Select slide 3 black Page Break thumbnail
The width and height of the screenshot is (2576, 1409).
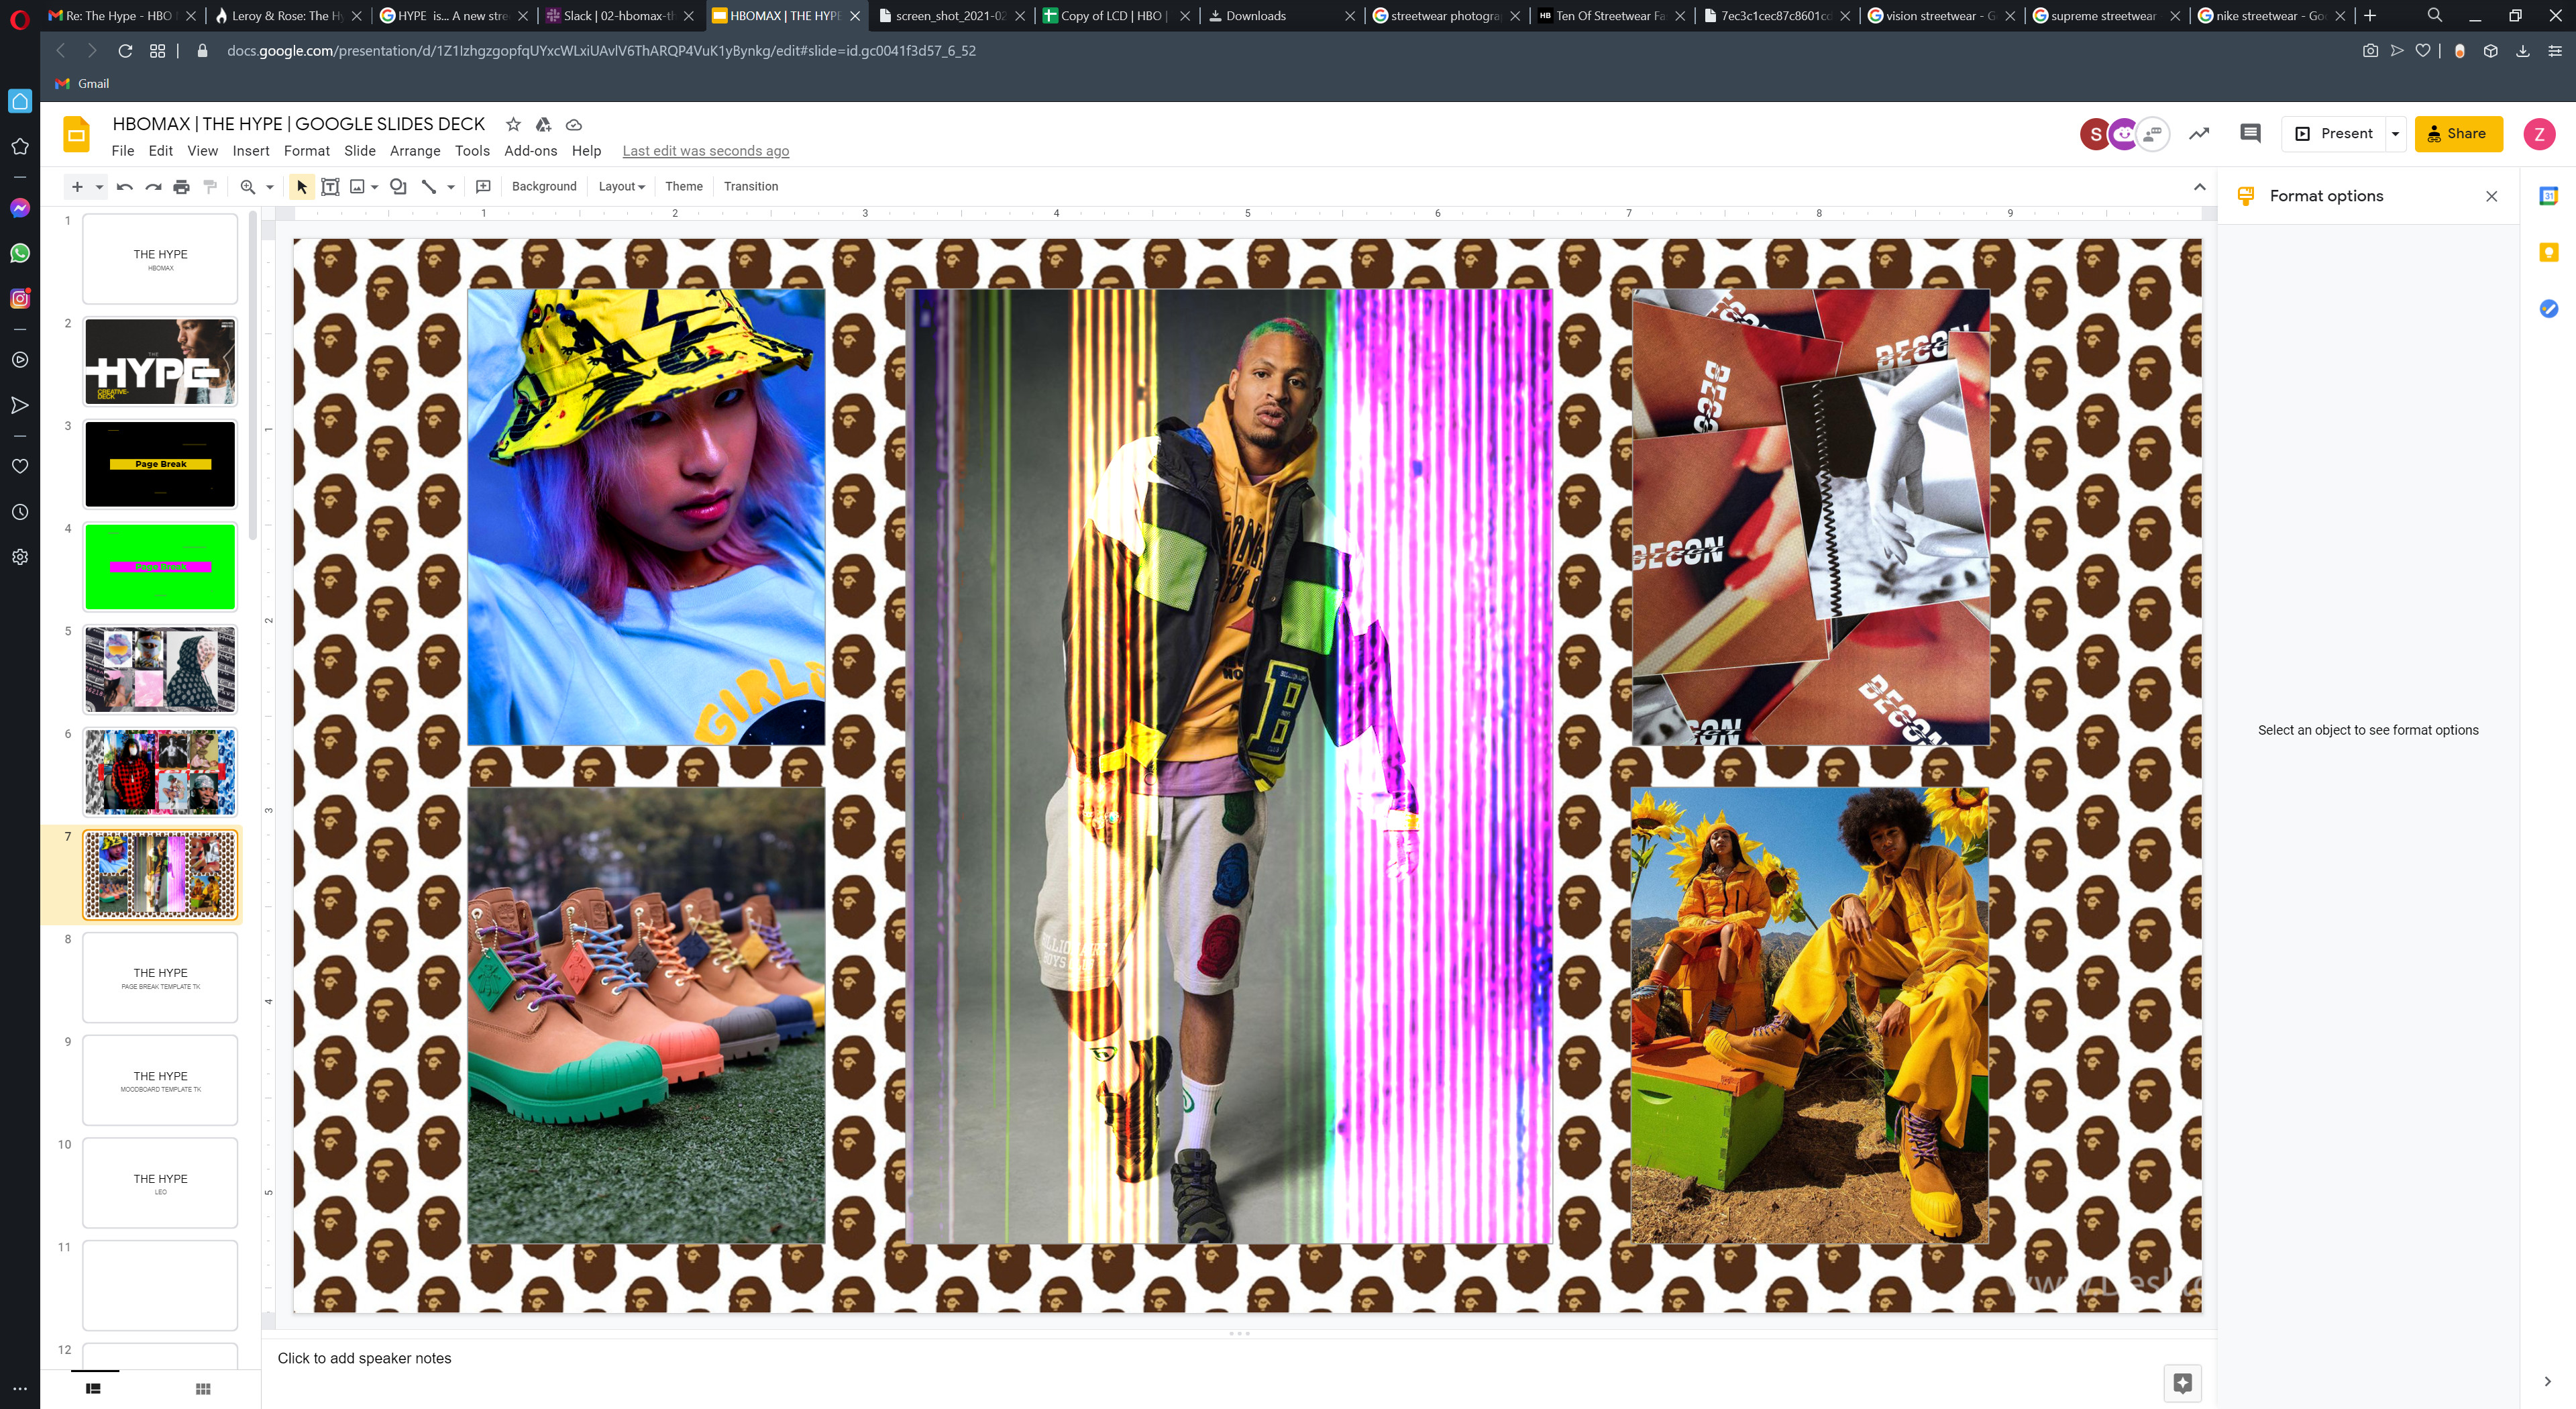[160, 464]
